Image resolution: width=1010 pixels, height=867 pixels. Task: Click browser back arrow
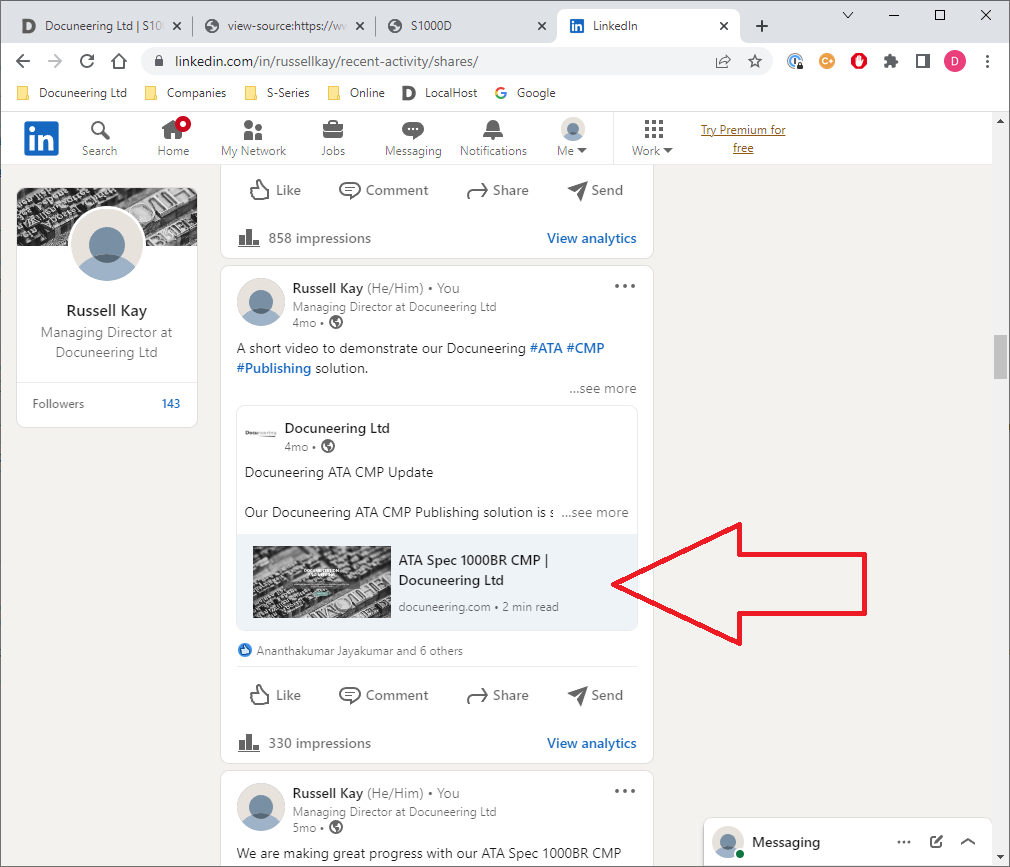pos(23,61)
